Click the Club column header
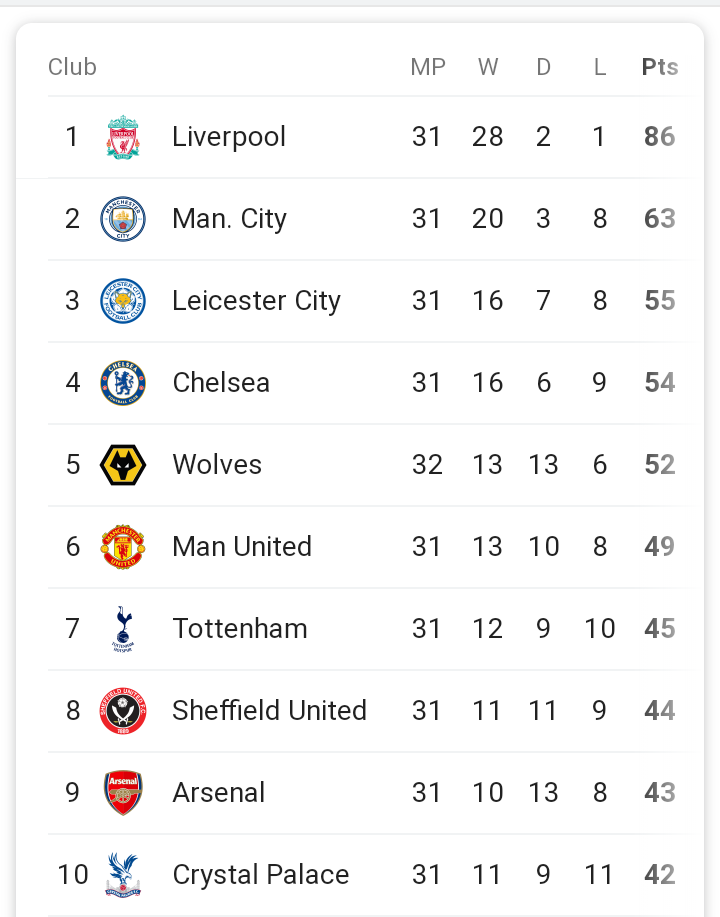The image size is (720, 917). point(72,67)
